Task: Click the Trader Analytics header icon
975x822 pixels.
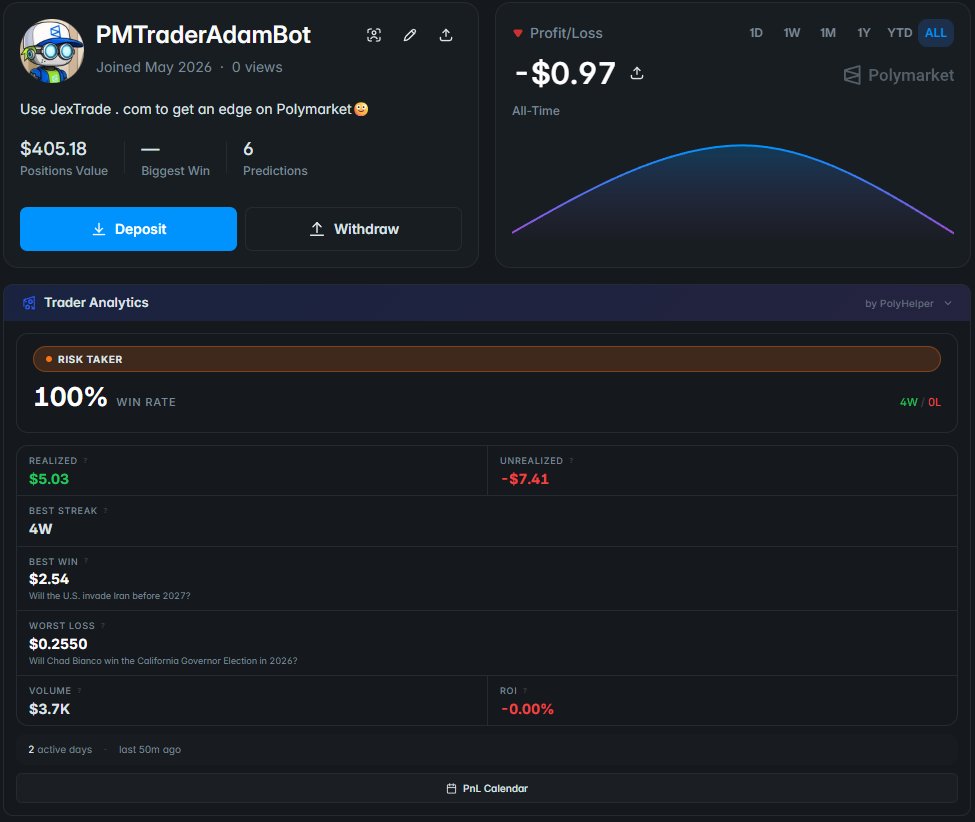Action: 29,303
